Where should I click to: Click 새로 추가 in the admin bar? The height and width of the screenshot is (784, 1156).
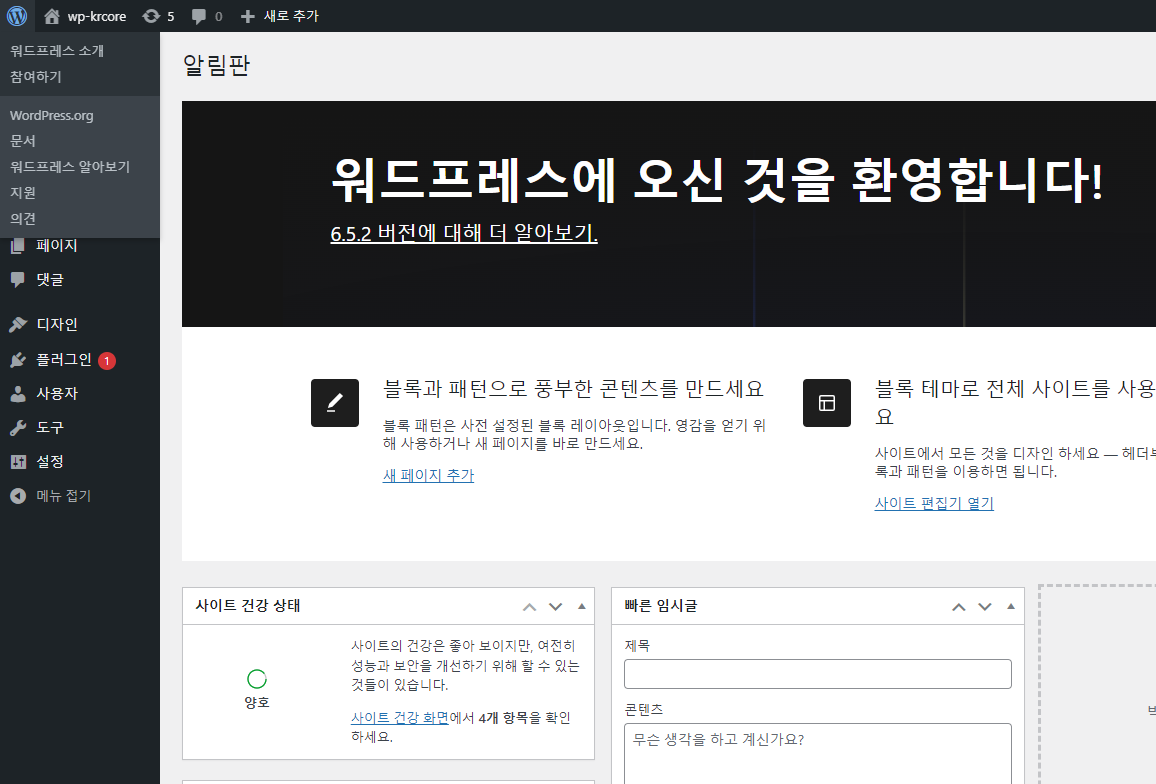click(x=291, y=16)
